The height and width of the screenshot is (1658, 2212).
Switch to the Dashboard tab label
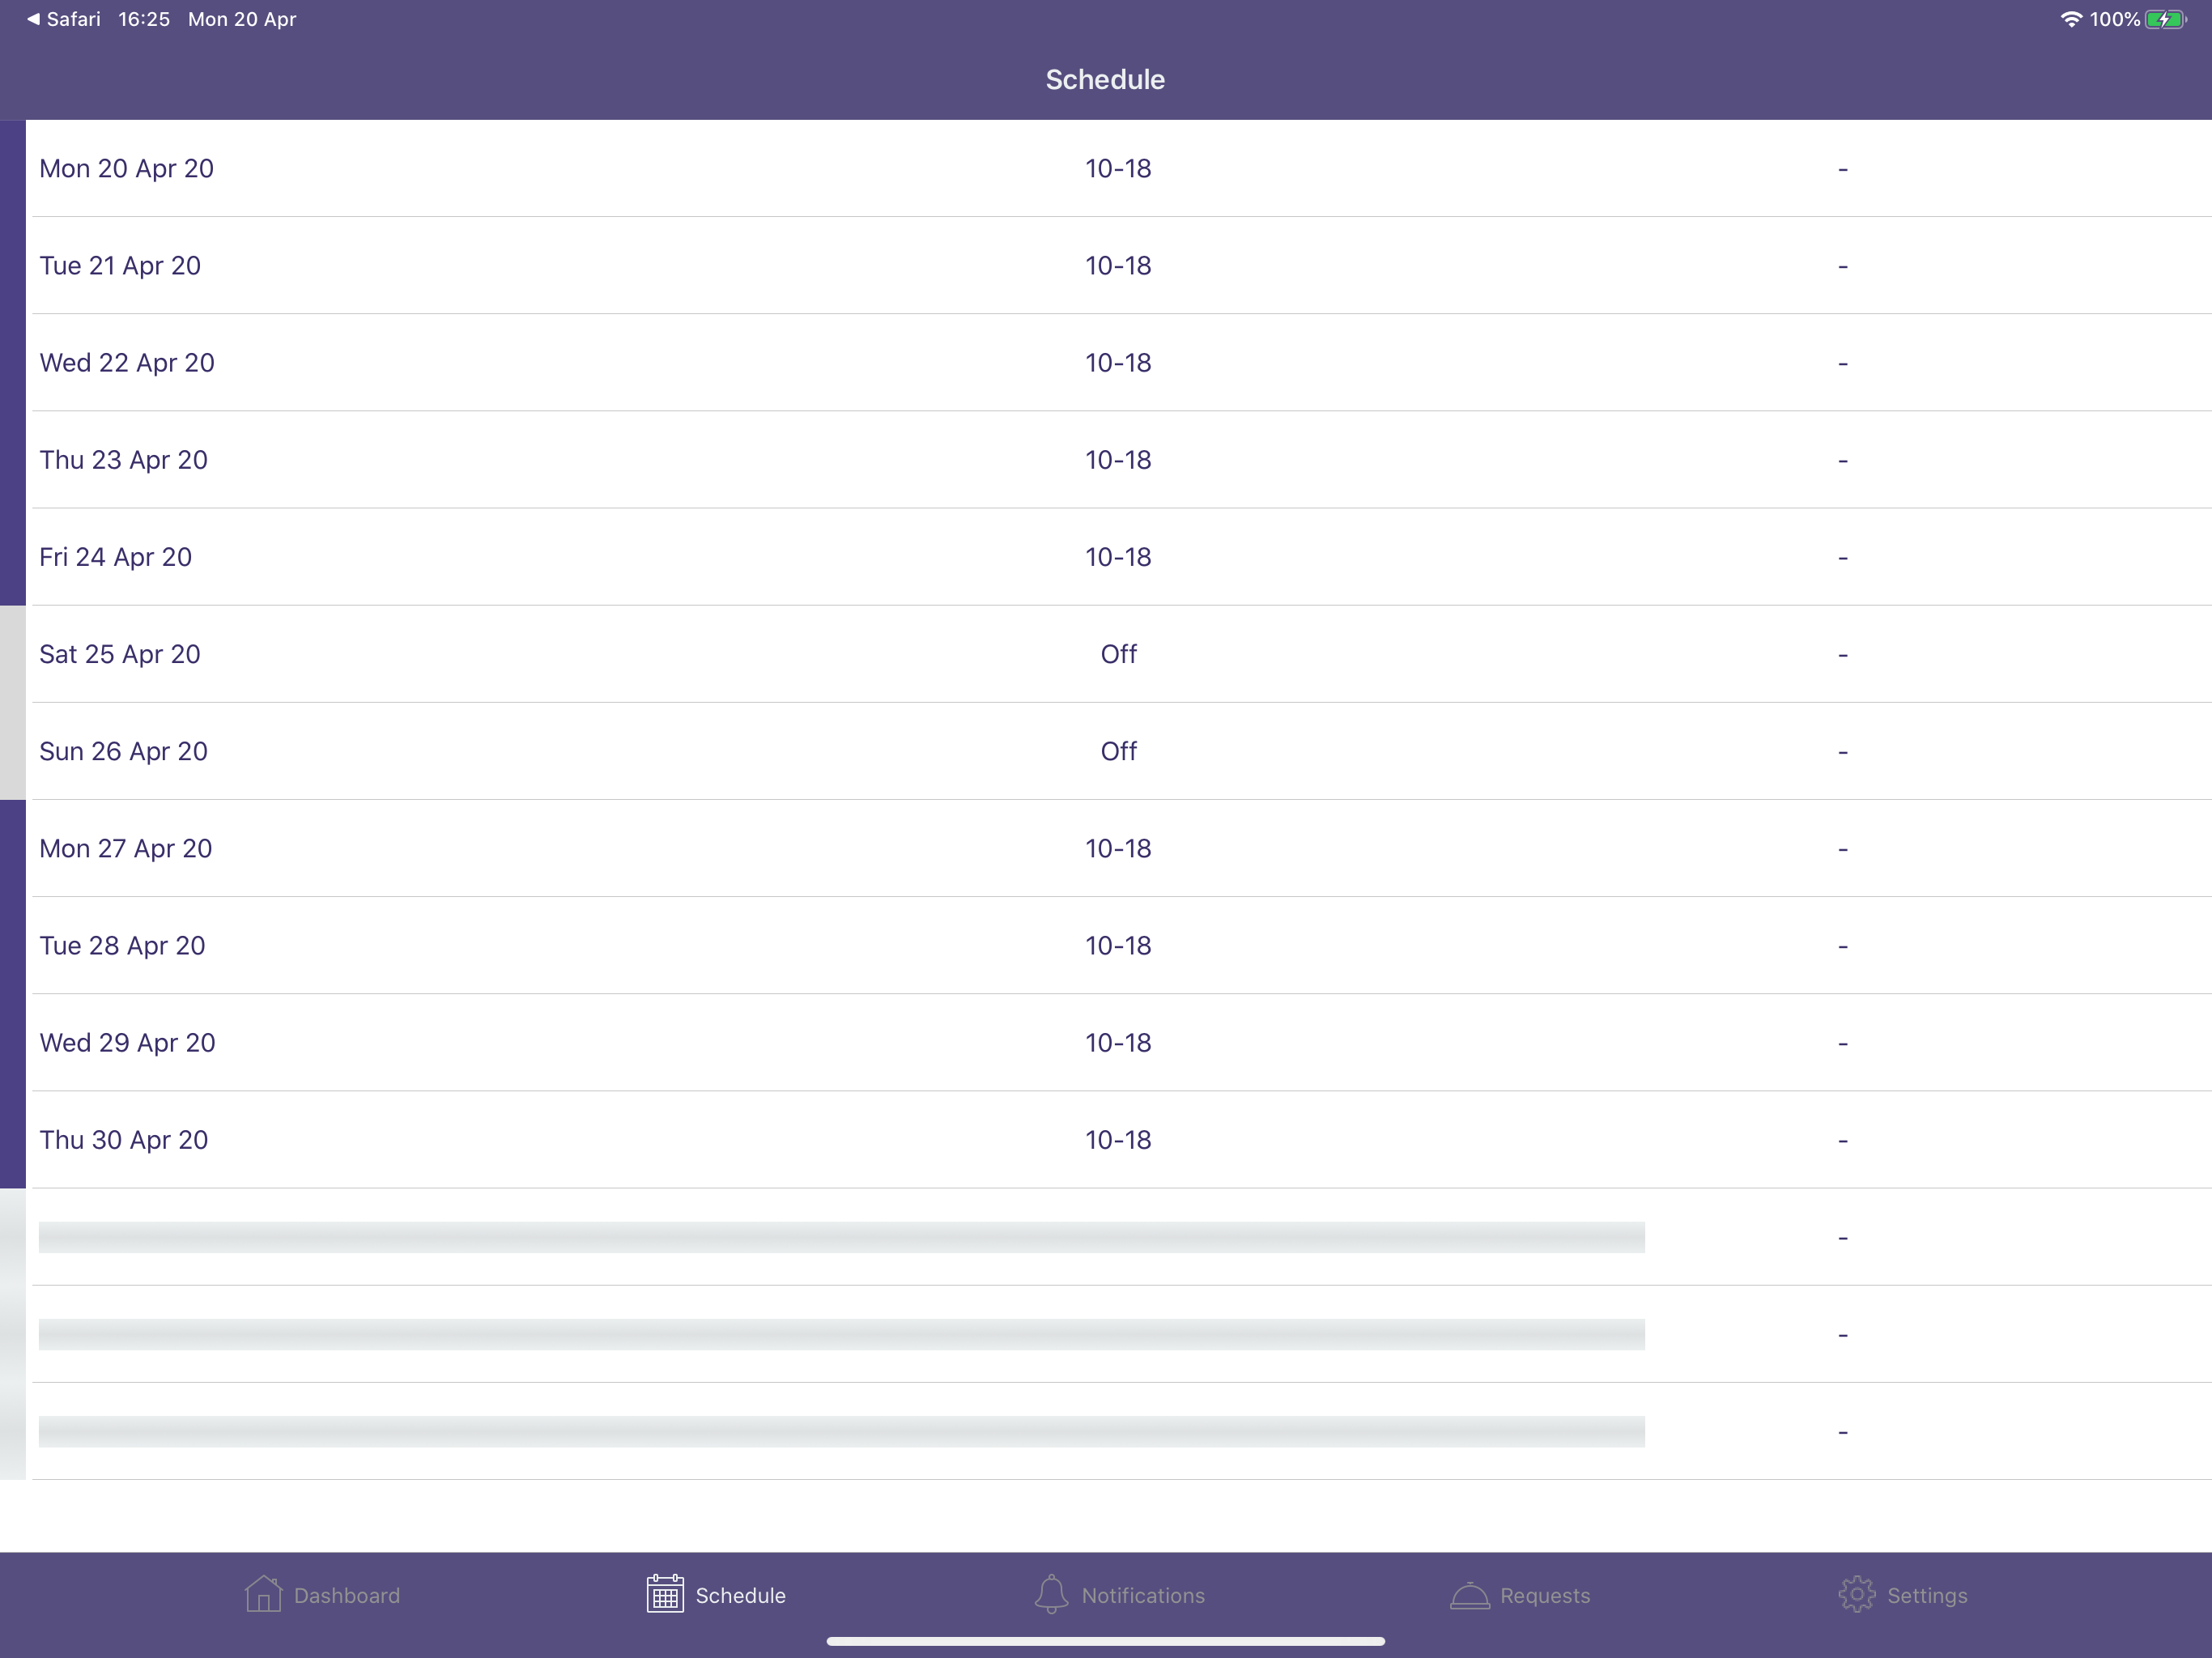click(x=347, y=1596)
